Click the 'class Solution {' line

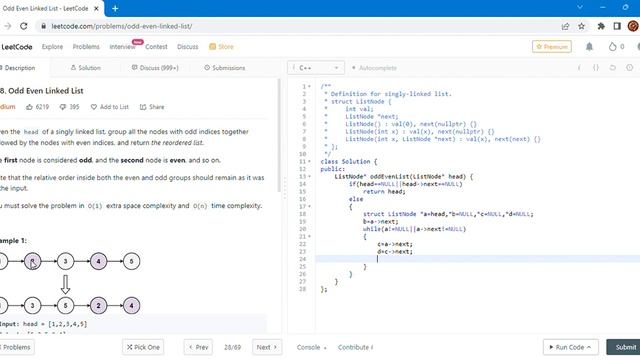point(349,162)
